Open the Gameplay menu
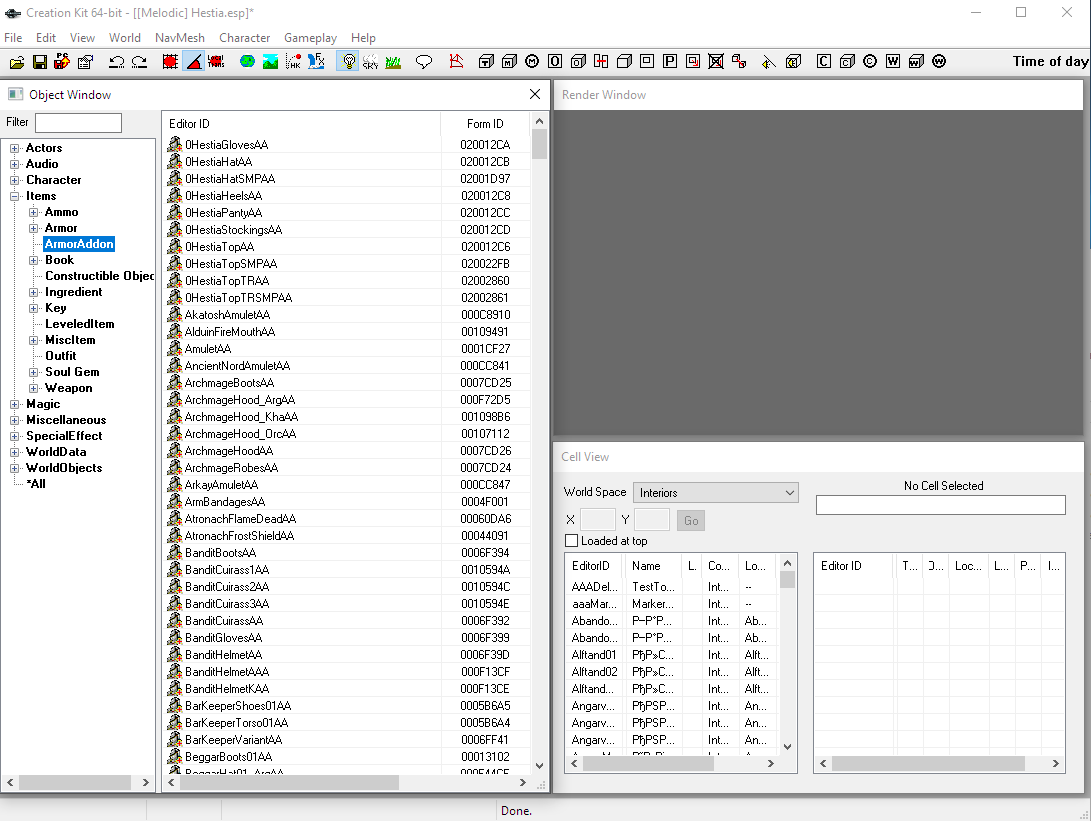 310,38
